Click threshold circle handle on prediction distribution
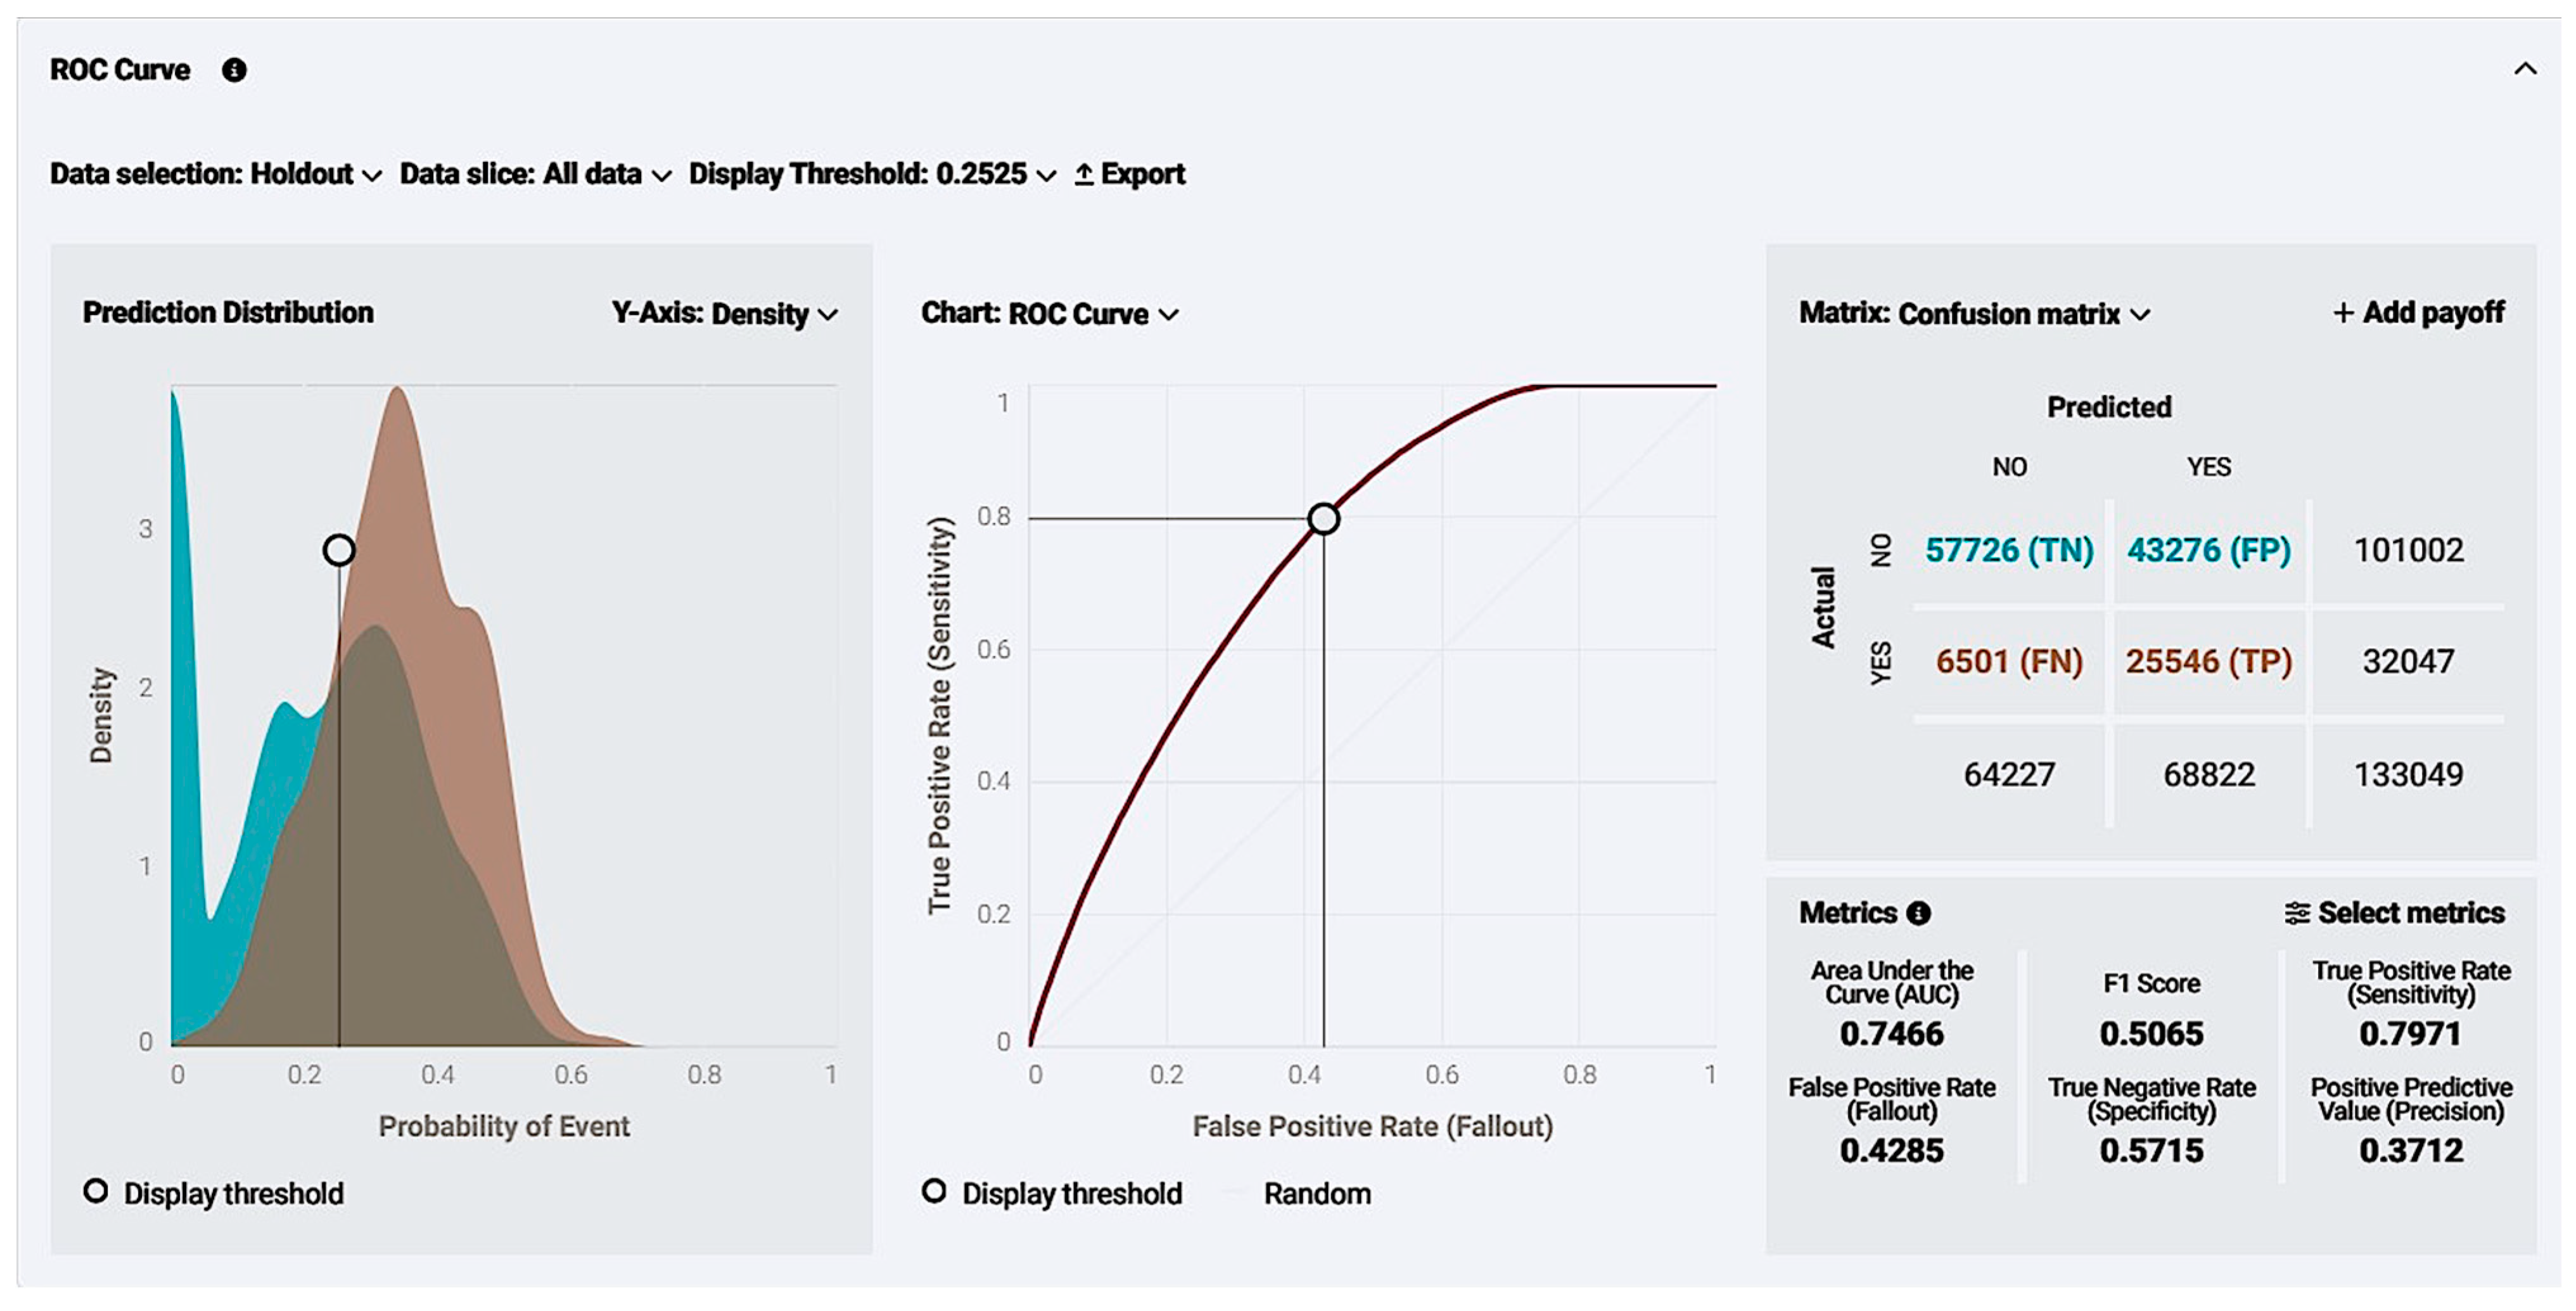This screenshot has width=2576, height=1311. click(x=339, y=550)
